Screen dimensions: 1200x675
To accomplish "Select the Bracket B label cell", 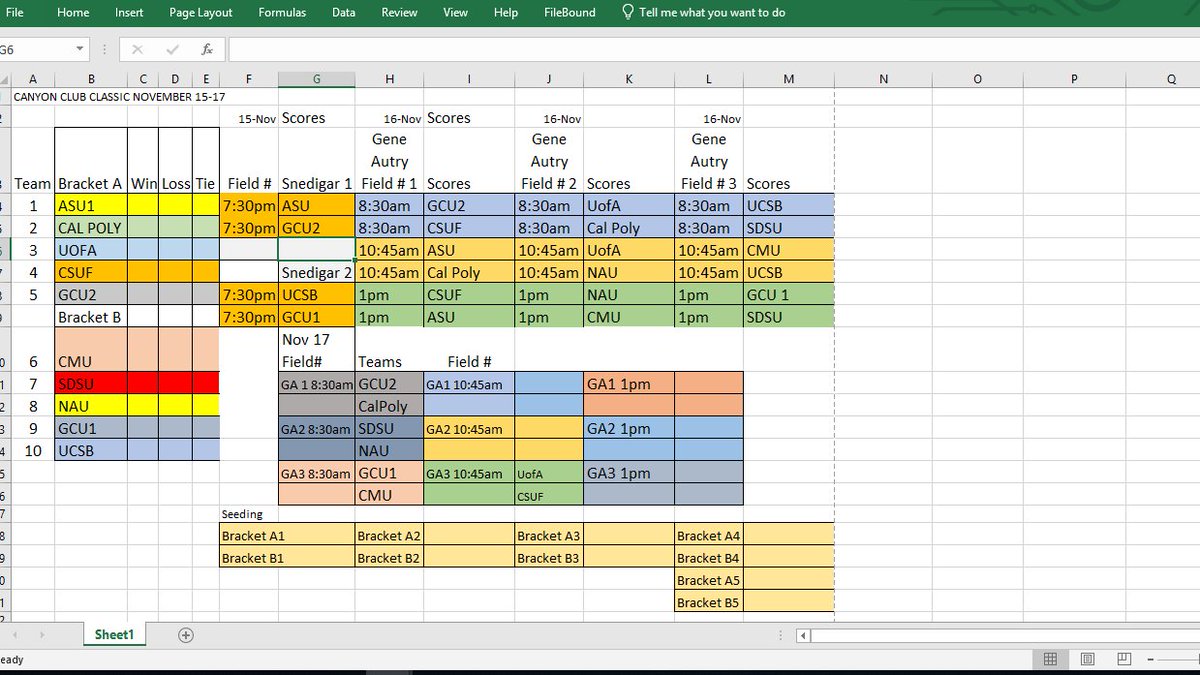I will (x=91, y=317).
